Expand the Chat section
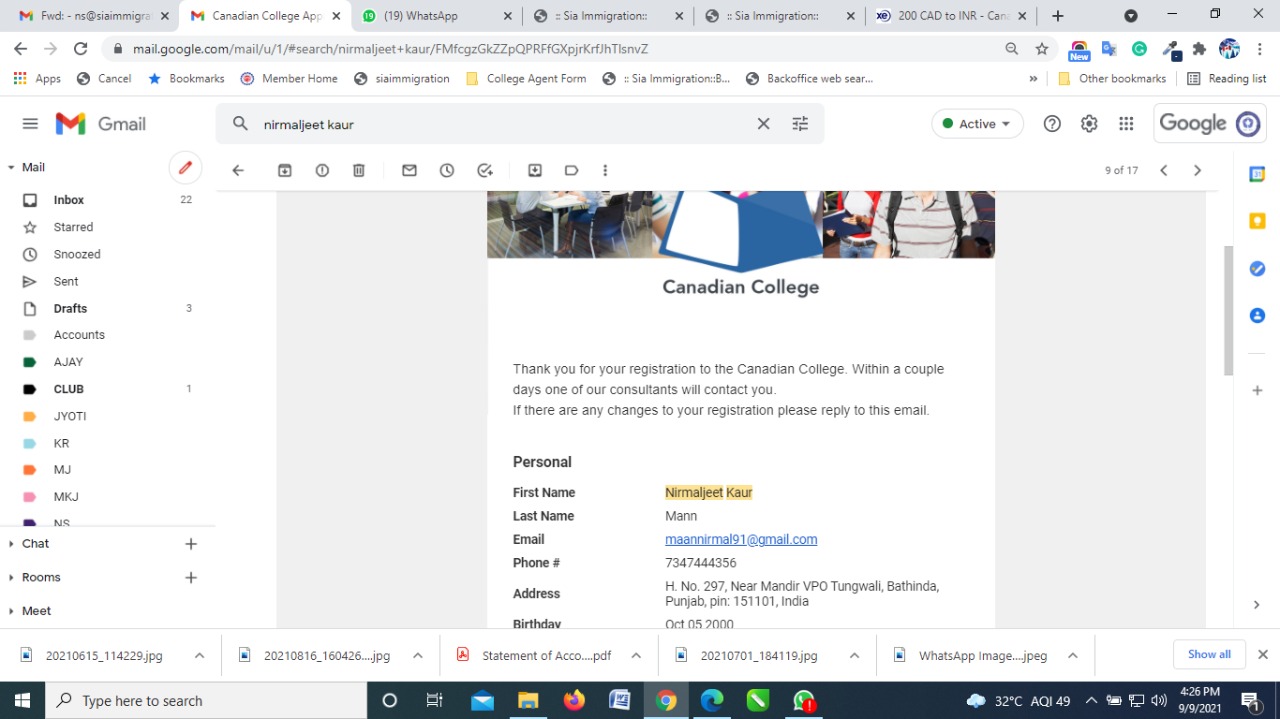 pos(11,544)
